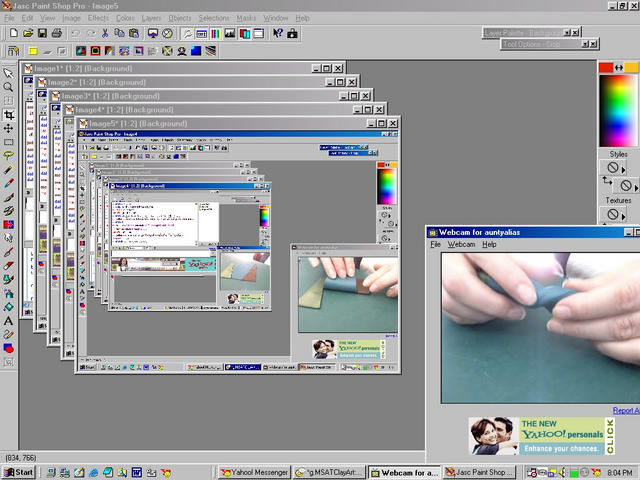
Task: Switch to Yahoo! Messenger taskbar button
Action: 254,472
